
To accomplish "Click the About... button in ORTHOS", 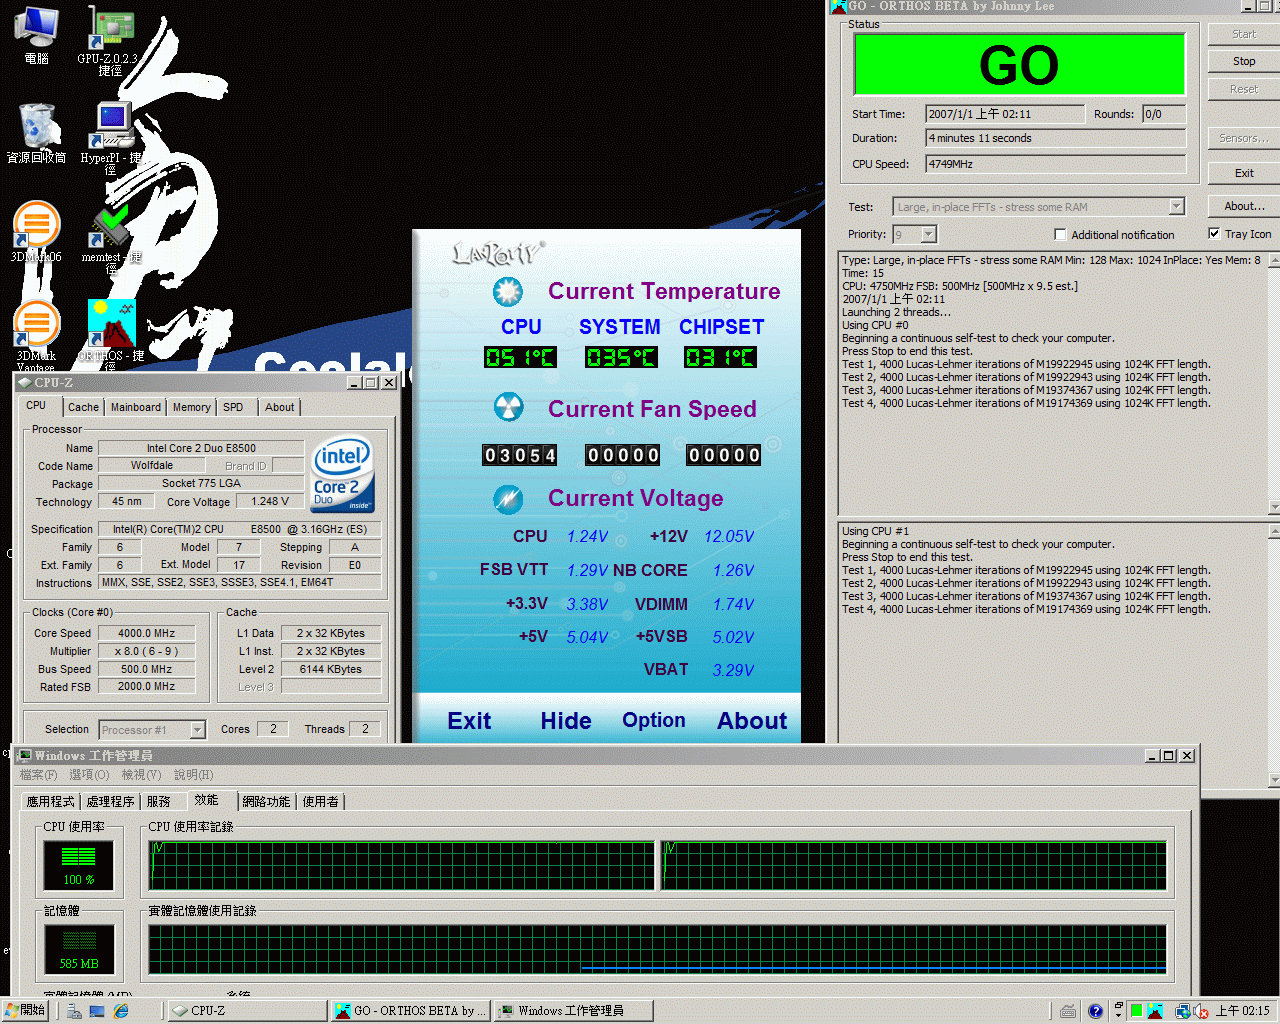I will click(x=1244, y=206).
